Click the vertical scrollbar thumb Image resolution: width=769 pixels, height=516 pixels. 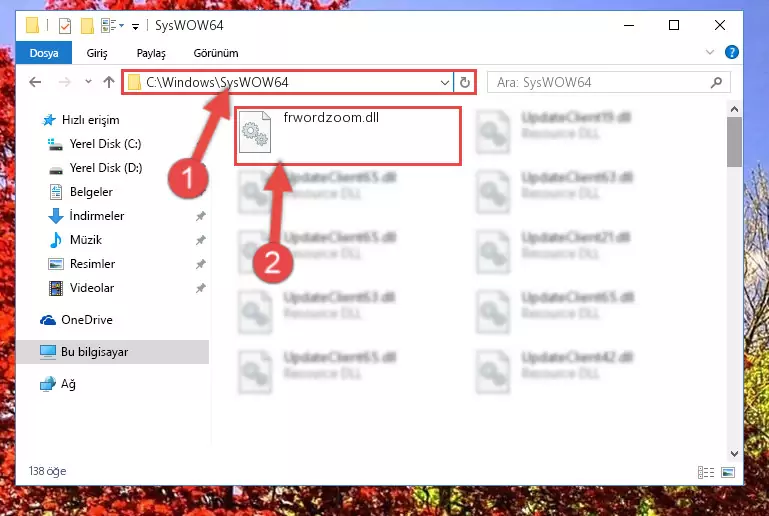(x=734, y=142)
